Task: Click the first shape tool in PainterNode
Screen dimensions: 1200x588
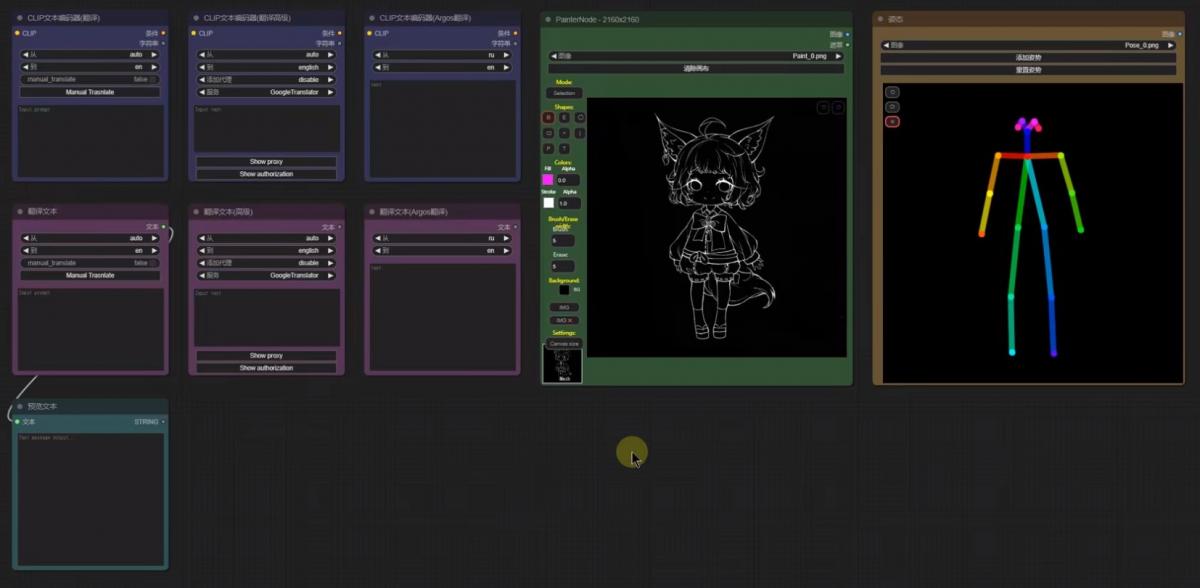Action: pos(549,117)
